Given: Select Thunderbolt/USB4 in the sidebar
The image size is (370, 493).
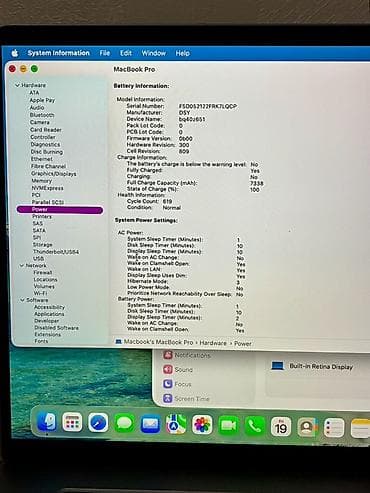Looking at the screenshot, I should [56, 252].
